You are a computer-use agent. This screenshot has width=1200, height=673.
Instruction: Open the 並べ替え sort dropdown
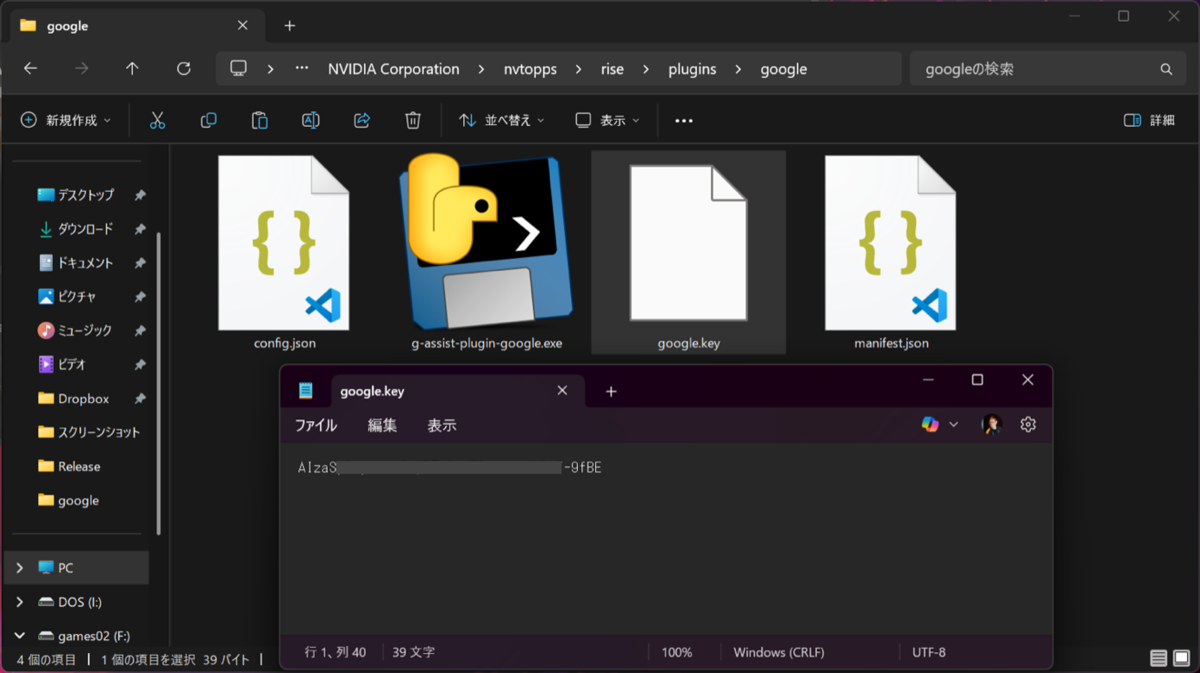coord(502,120)
